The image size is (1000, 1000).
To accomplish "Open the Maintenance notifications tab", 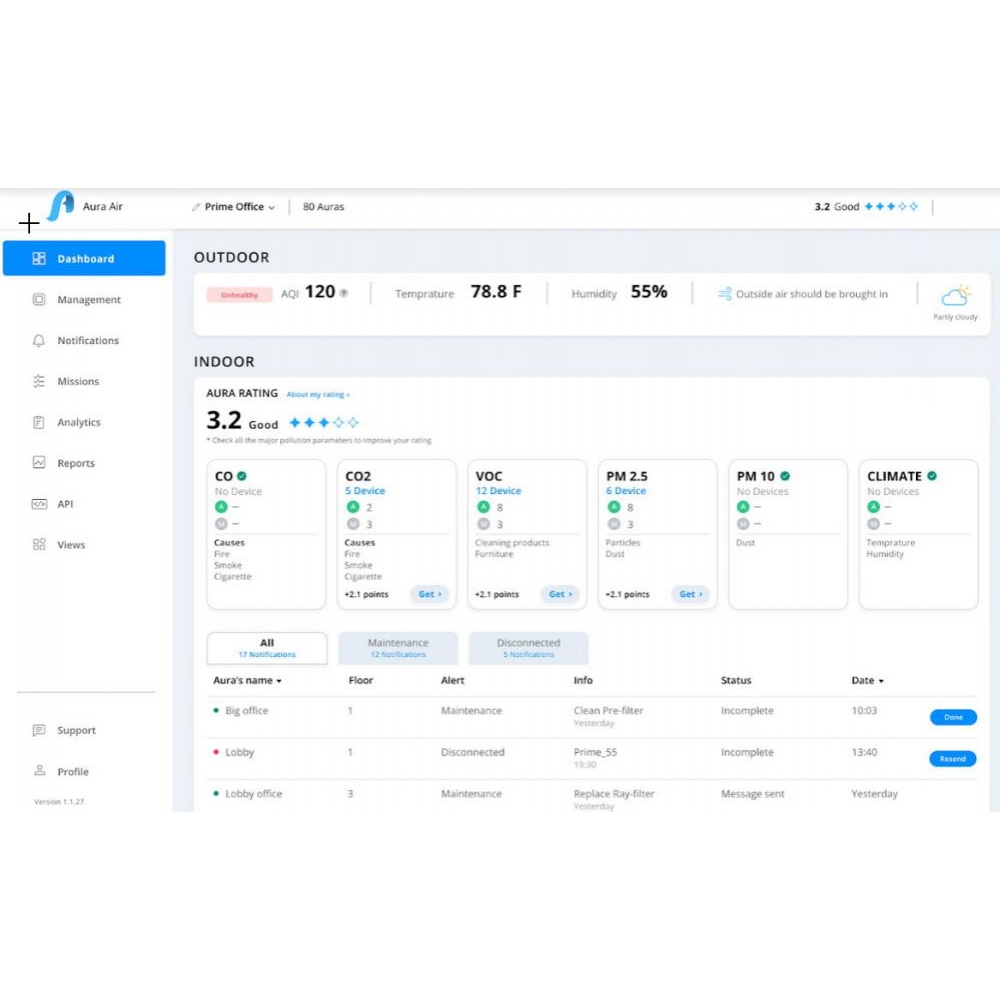I will (x=399, y=647).
